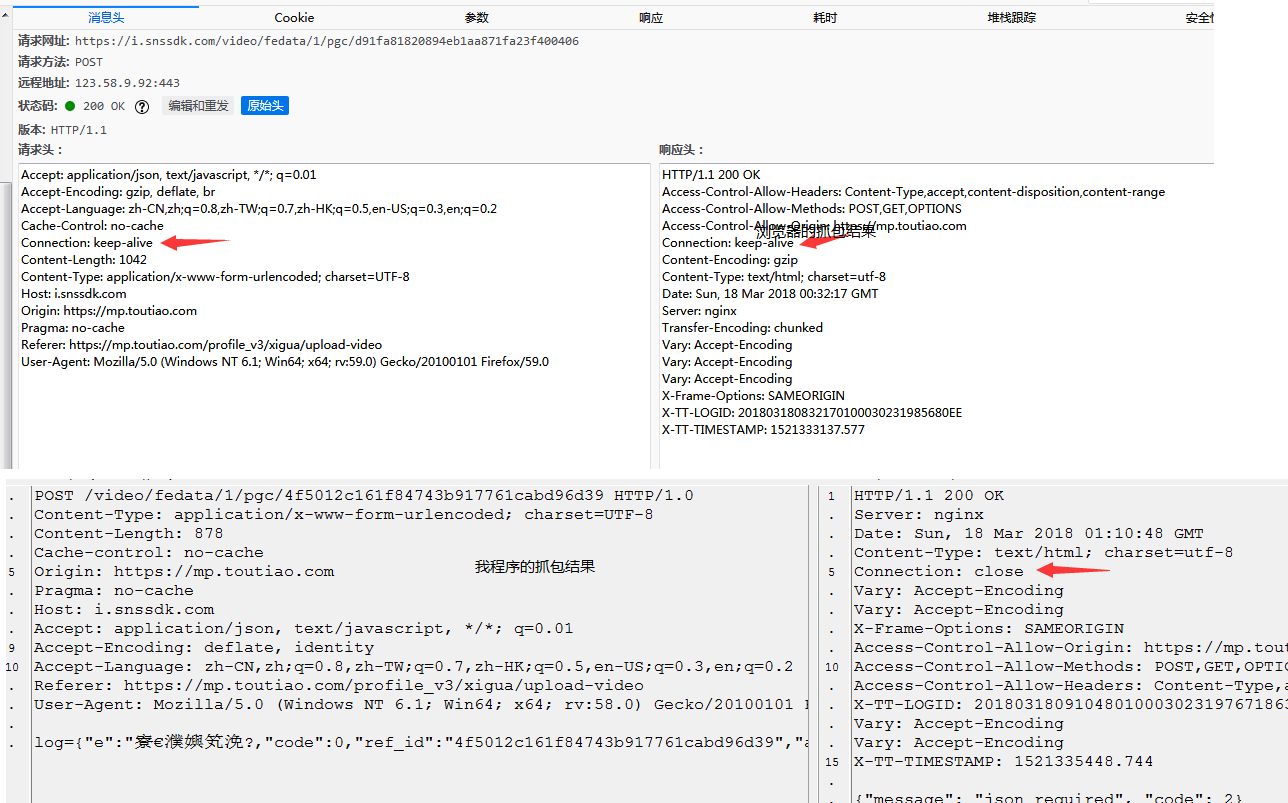Click the Firefox/59.0 User-Agent line
1288x803 pixels.
click(x=285, y=362)
